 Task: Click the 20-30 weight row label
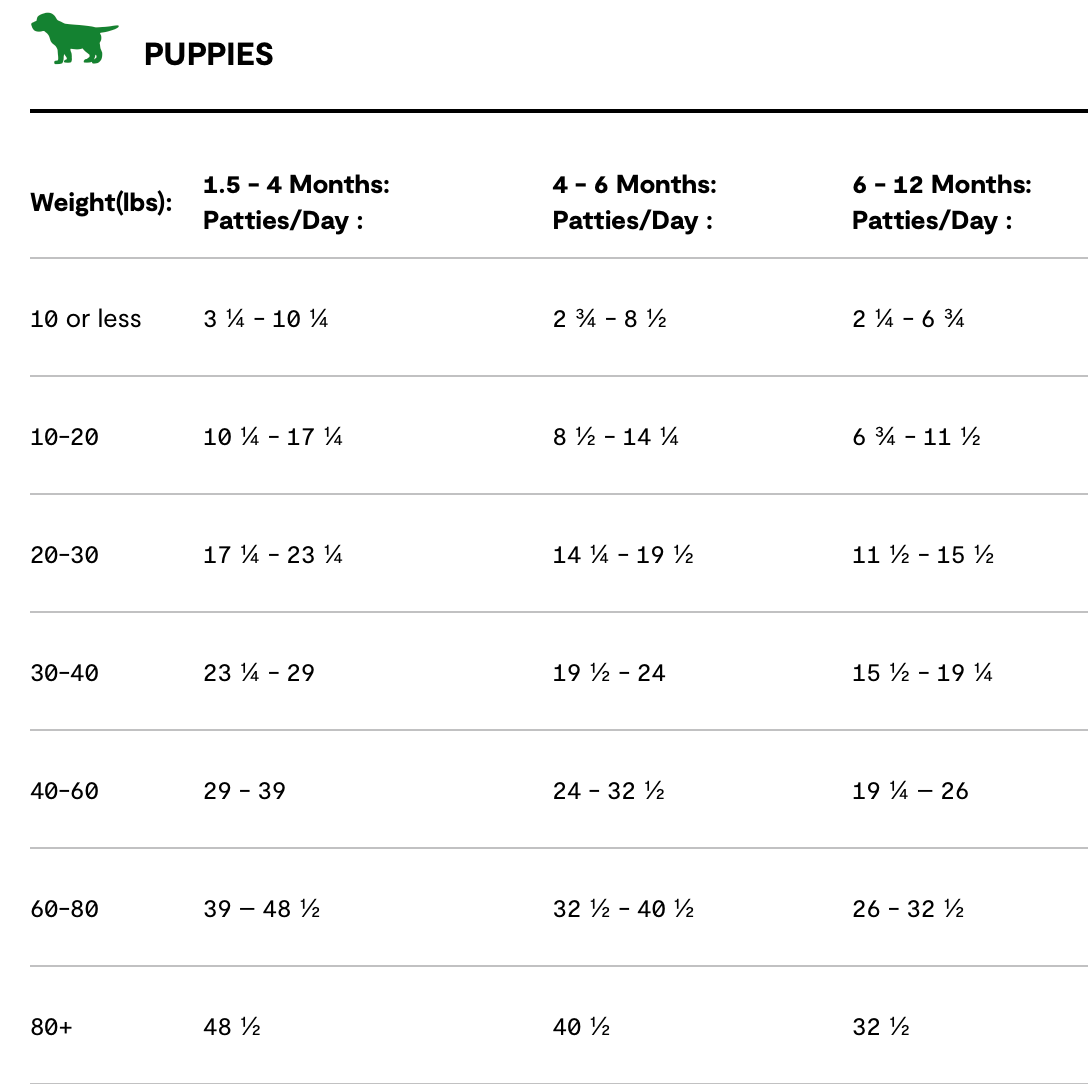point(65,555)
